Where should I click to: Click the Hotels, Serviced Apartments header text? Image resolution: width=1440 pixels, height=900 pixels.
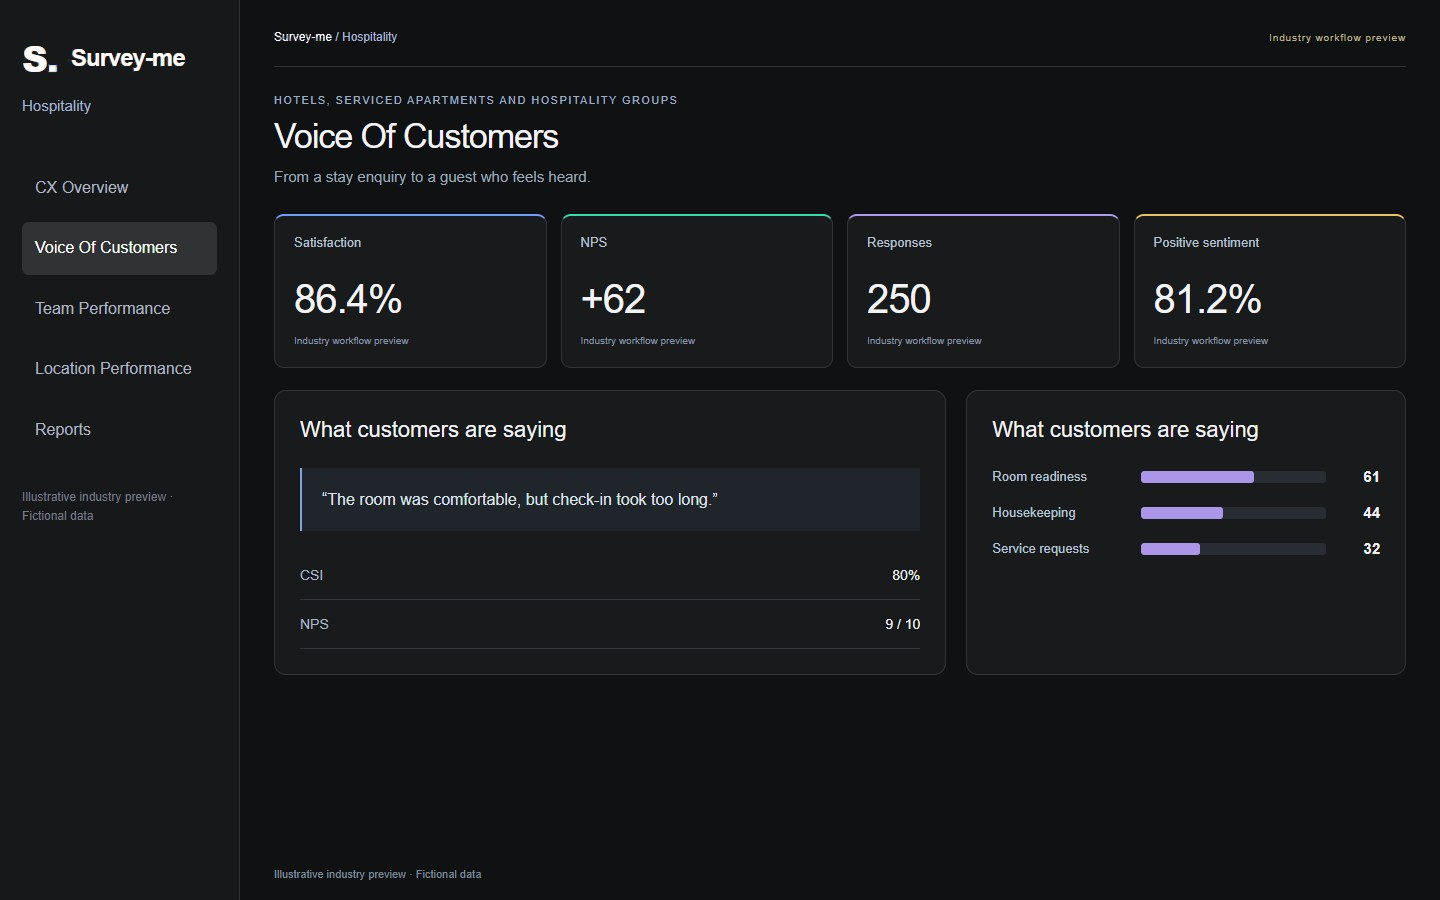click(x=476, y=100)
